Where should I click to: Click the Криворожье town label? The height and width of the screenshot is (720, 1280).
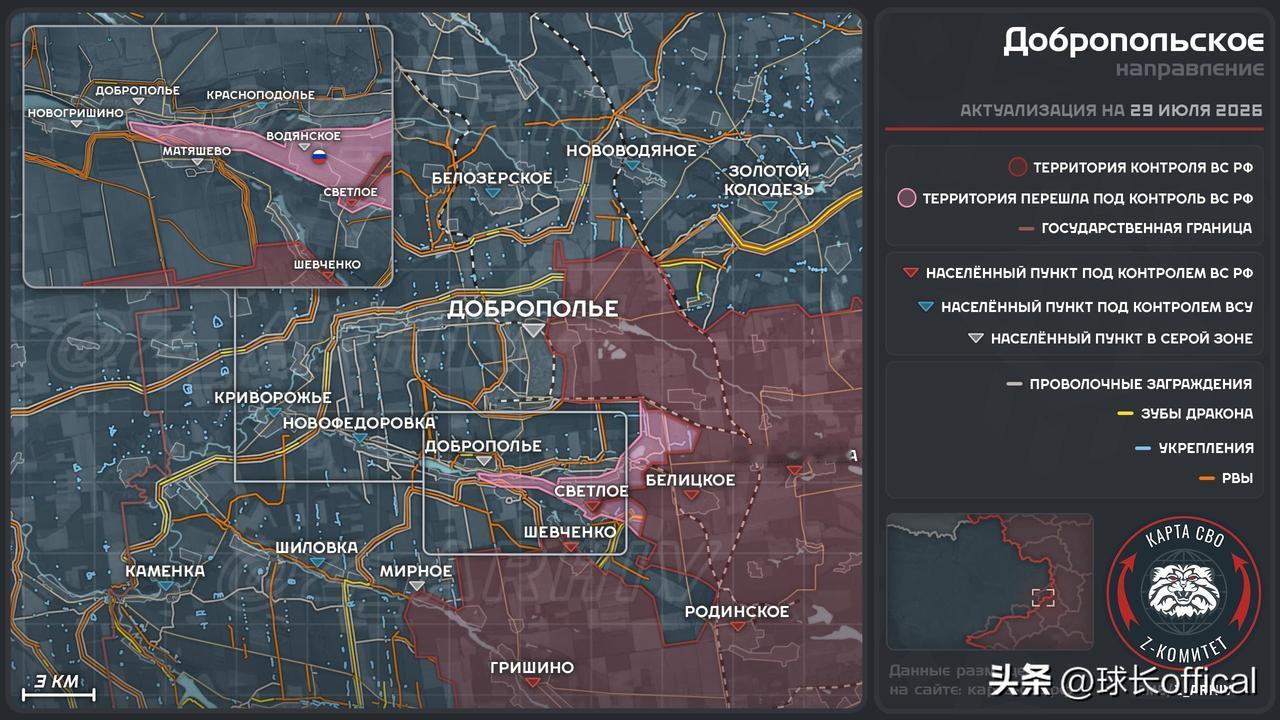coord(273,397)
